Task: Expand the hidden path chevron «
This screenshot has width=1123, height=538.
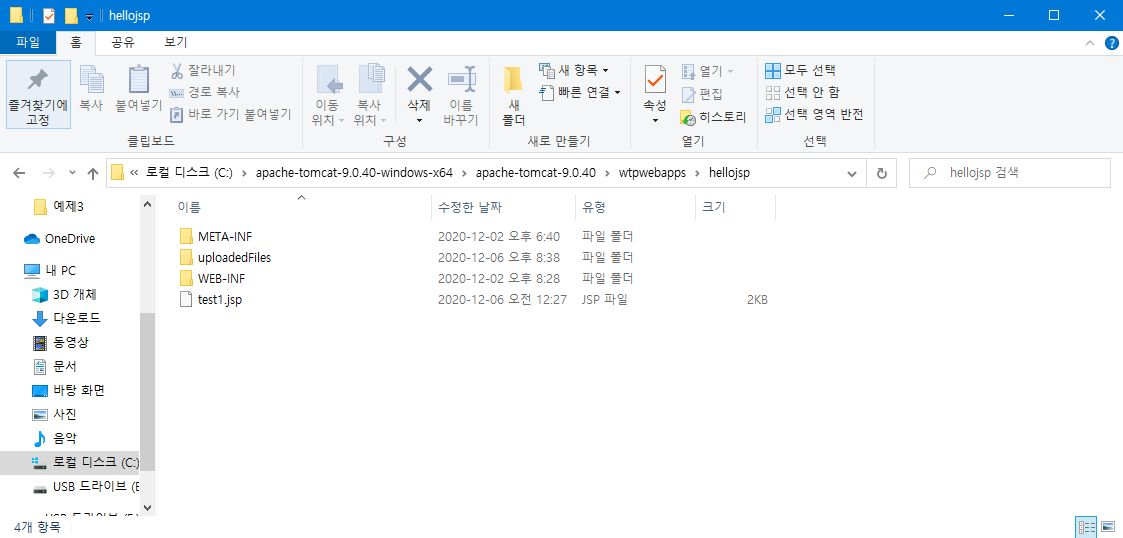Action: [134, 173]
